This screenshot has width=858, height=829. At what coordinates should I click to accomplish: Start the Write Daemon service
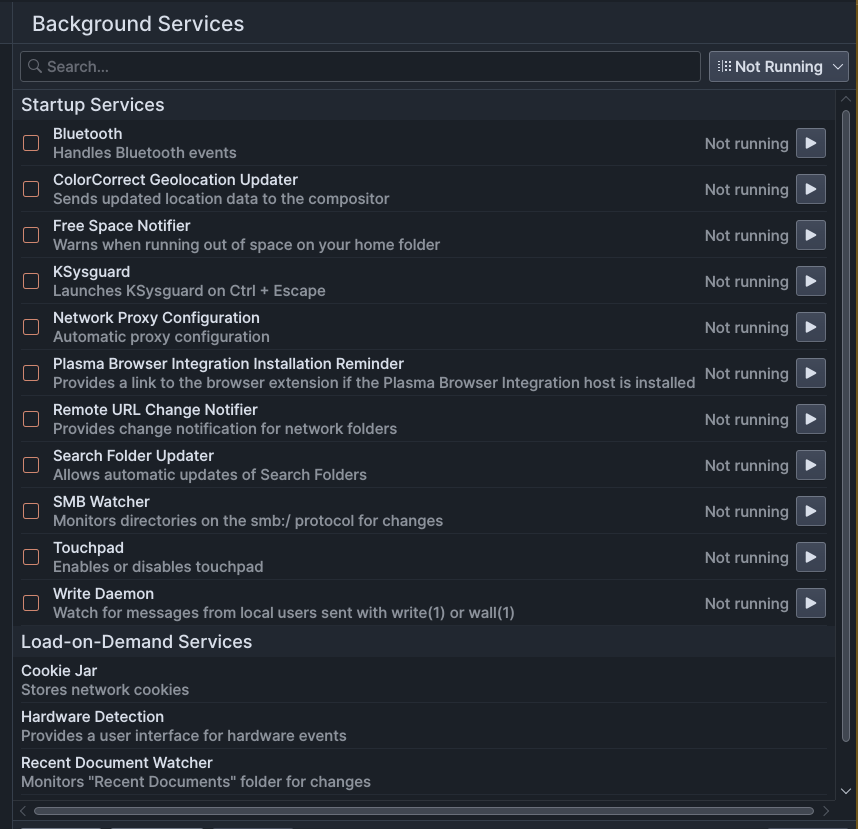point(810,603)
